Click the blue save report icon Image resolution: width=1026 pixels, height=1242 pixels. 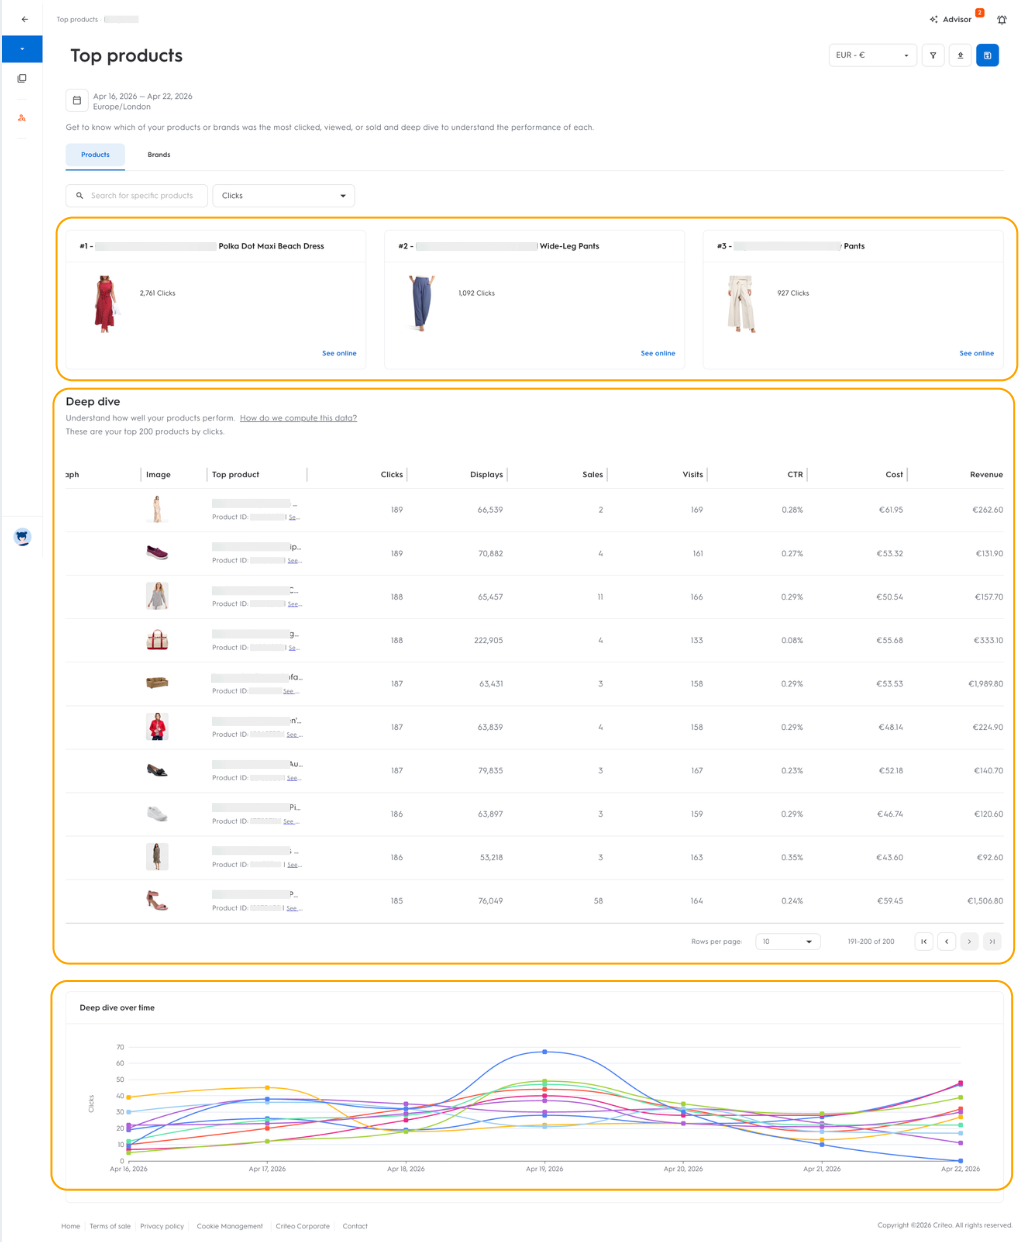(987, 55)
